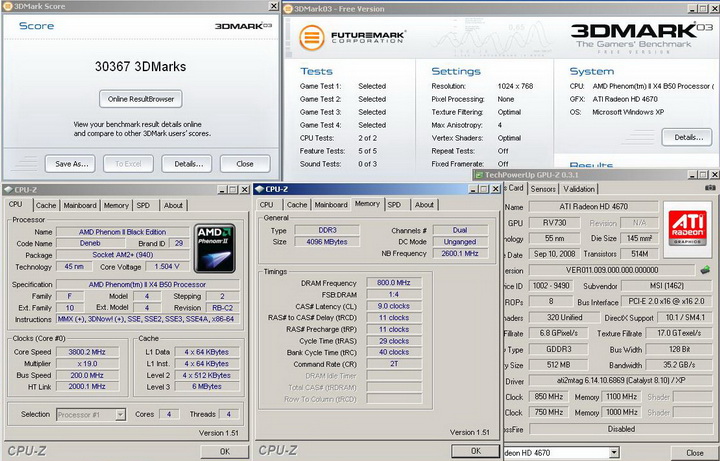Click the Resolution 1024 x 768 setting text
Viewport: 720px width, 461px height.
click(x=515, y=86)
